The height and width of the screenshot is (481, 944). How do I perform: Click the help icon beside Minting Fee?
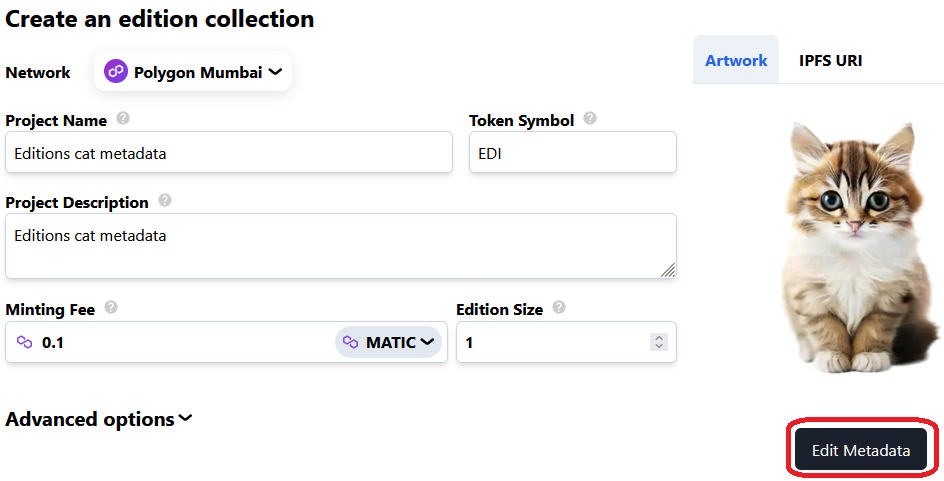coord(111,308)
